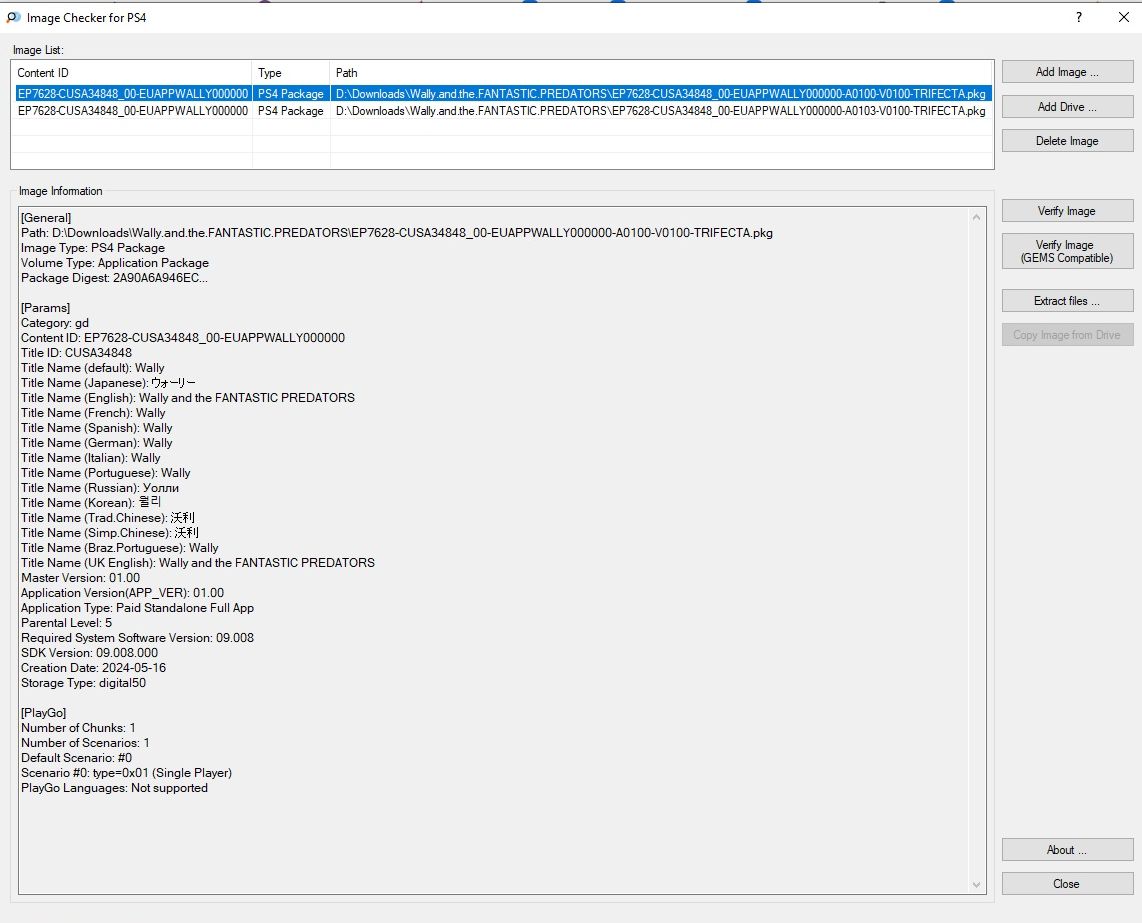Click Verify Image (GEMS Compatible) button
The image size is (1142, 923).
(x=1067, y=251)
